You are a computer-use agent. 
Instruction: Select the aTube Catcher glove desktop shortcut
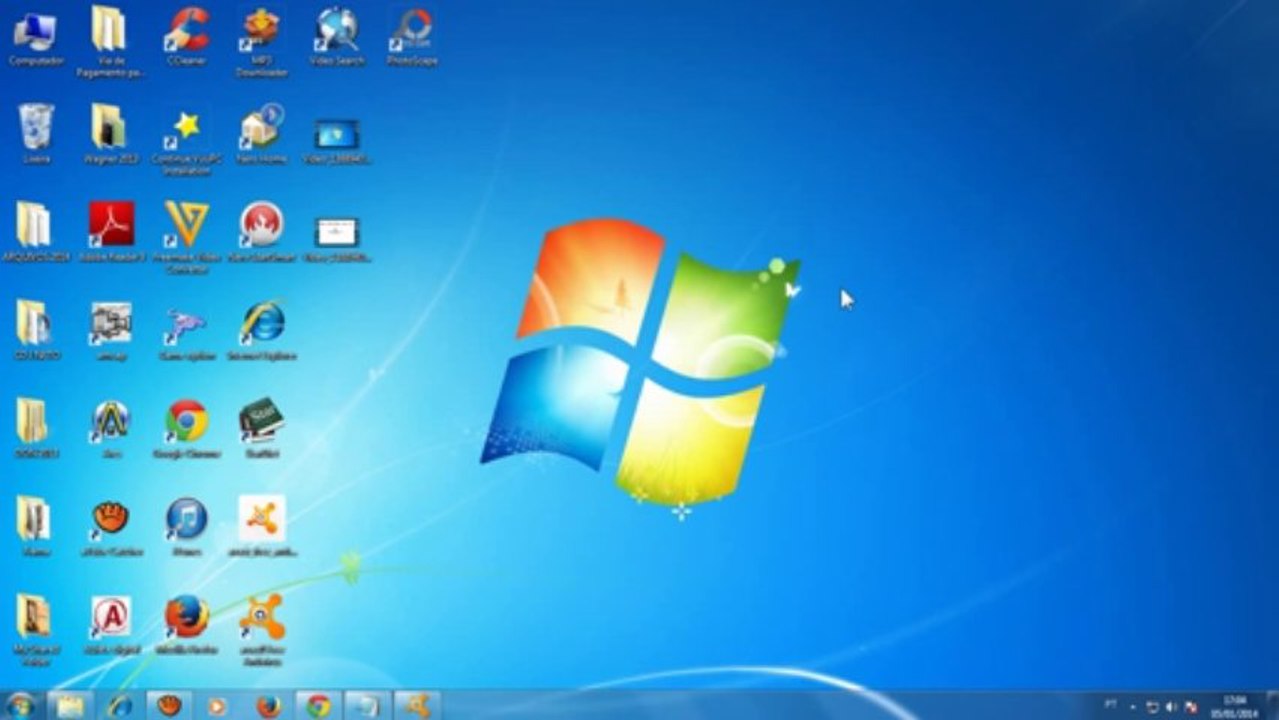(x=111, y=526)
